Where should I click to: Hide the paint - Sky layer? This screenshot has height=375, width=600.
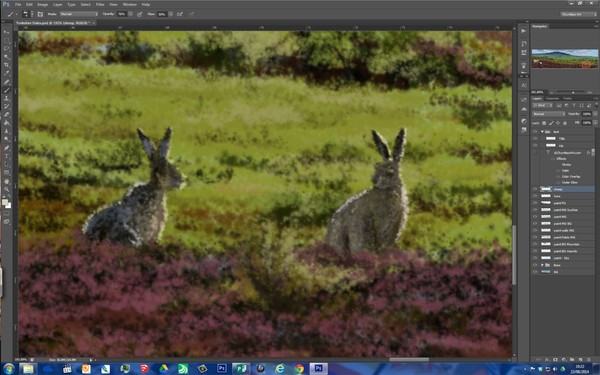(x=535, y=258)
